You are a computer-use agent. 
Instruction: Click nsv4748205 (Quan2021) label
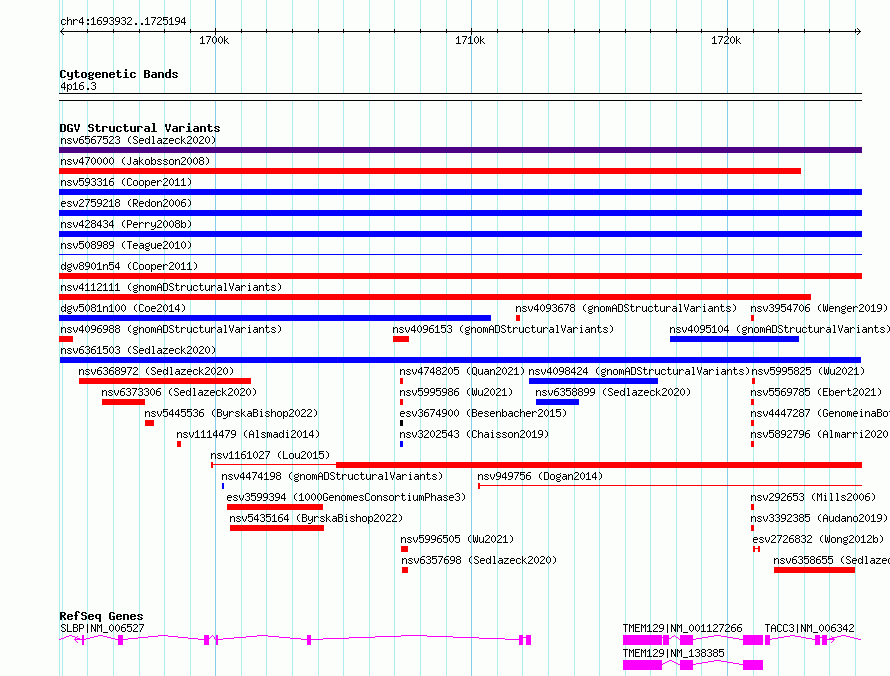(x=462, y=371)
